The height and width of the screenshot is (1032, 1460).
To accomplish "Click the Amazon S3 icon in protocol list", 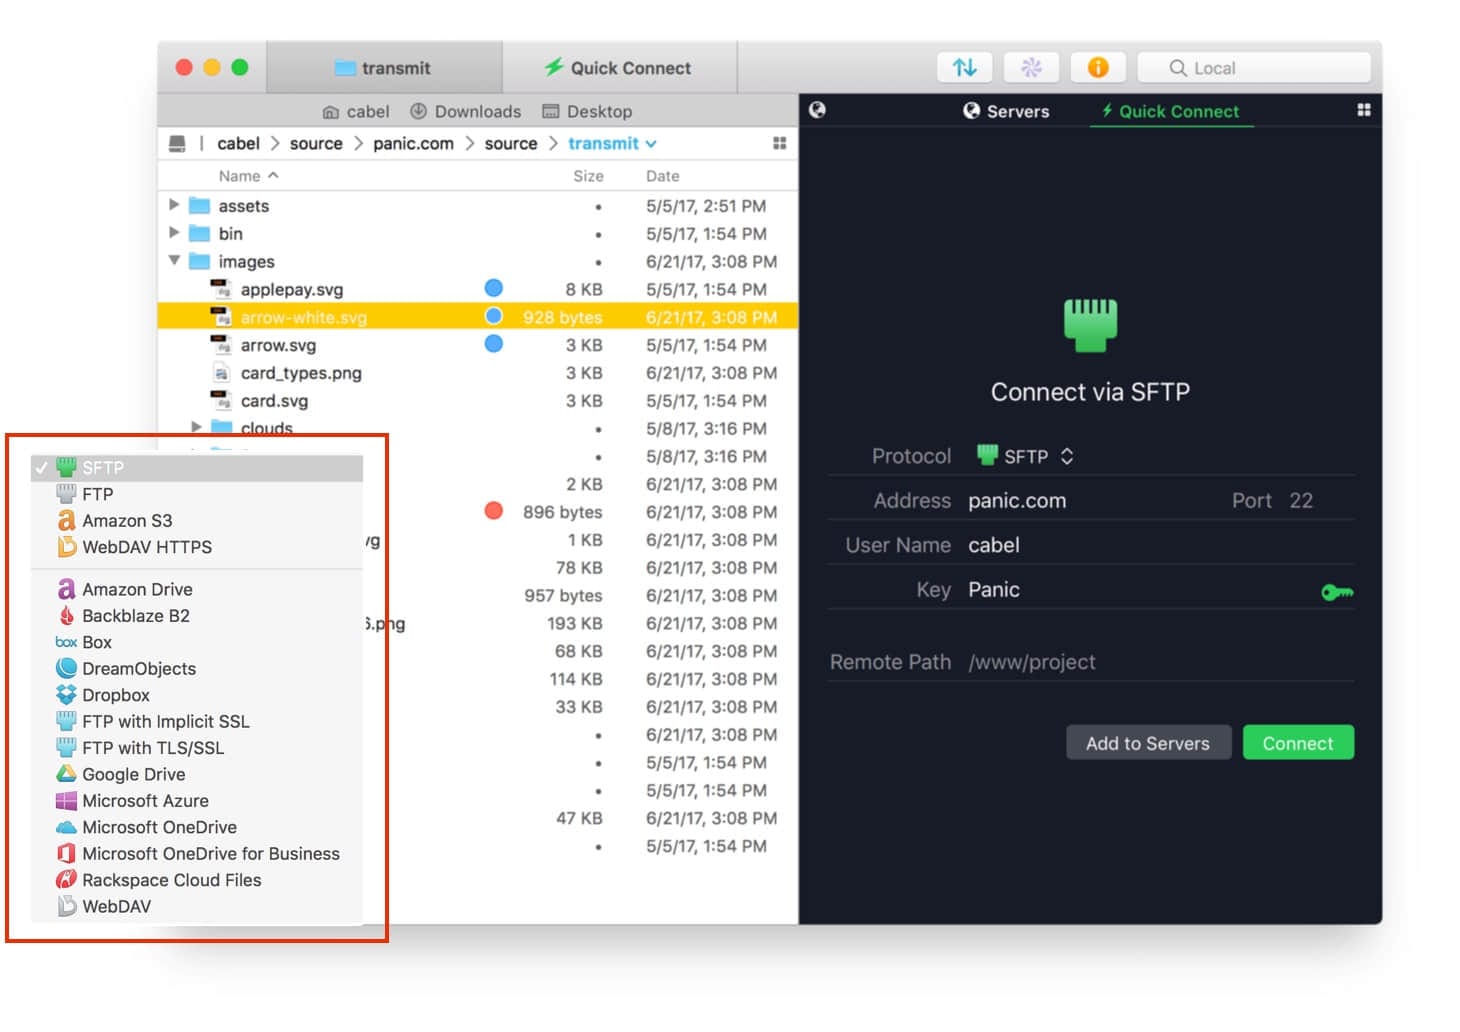I will (x=66, y=520).
